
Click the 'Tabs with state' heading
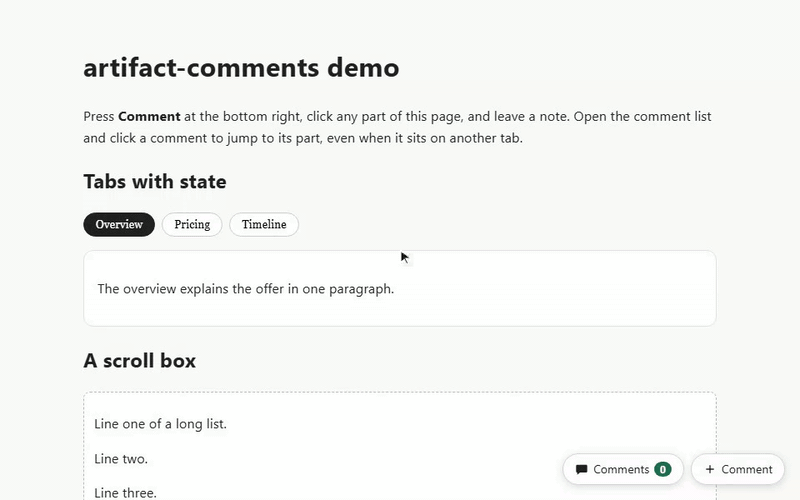click(155, 182)
